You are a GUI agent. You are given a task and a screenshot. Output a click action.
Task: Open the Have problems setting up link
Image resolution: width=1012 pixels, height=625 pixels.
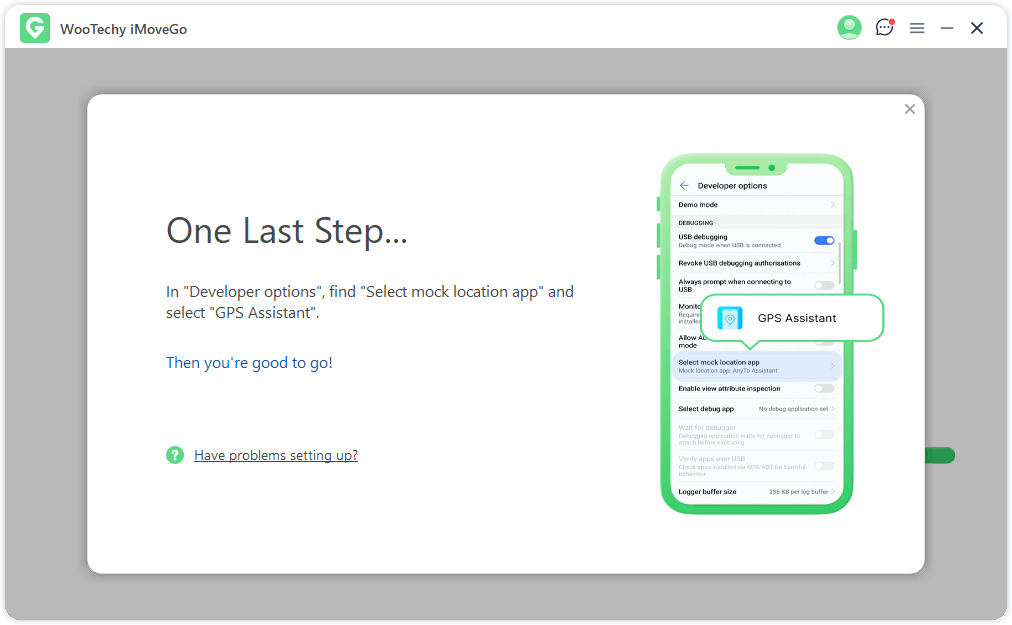(x=276, y=455)
